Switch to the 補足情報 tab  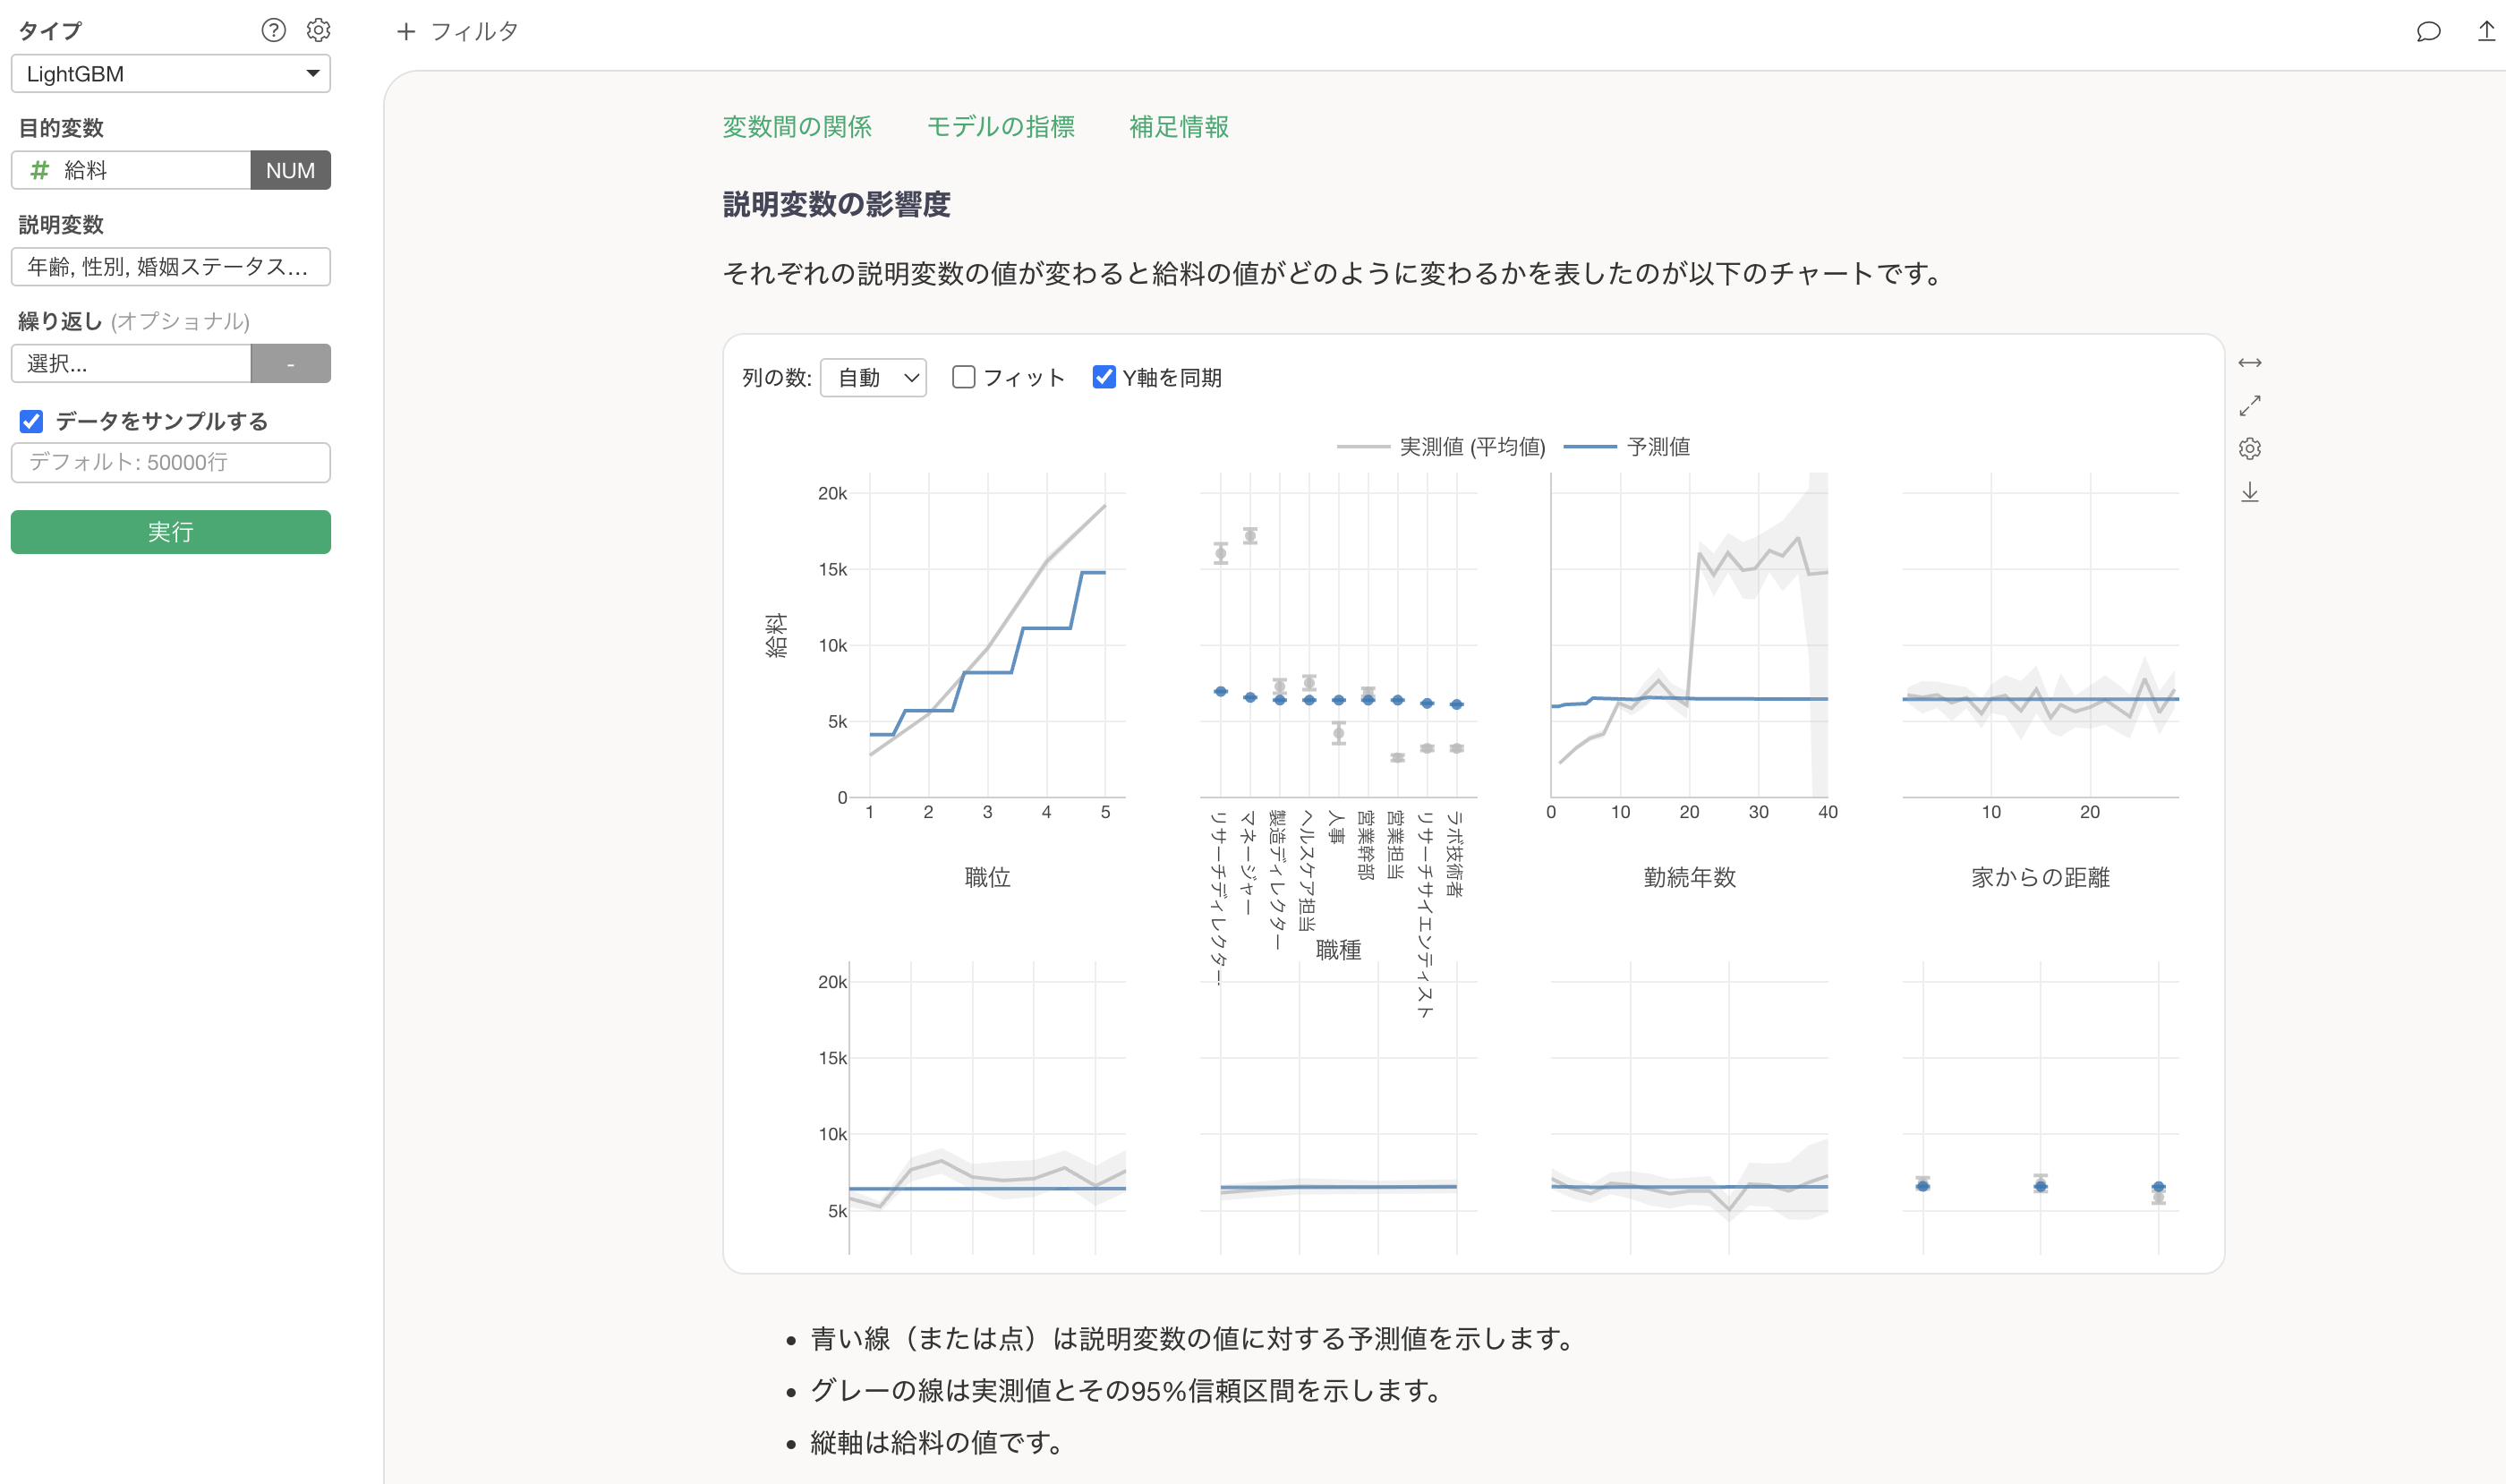click(x=1178, y=127)
